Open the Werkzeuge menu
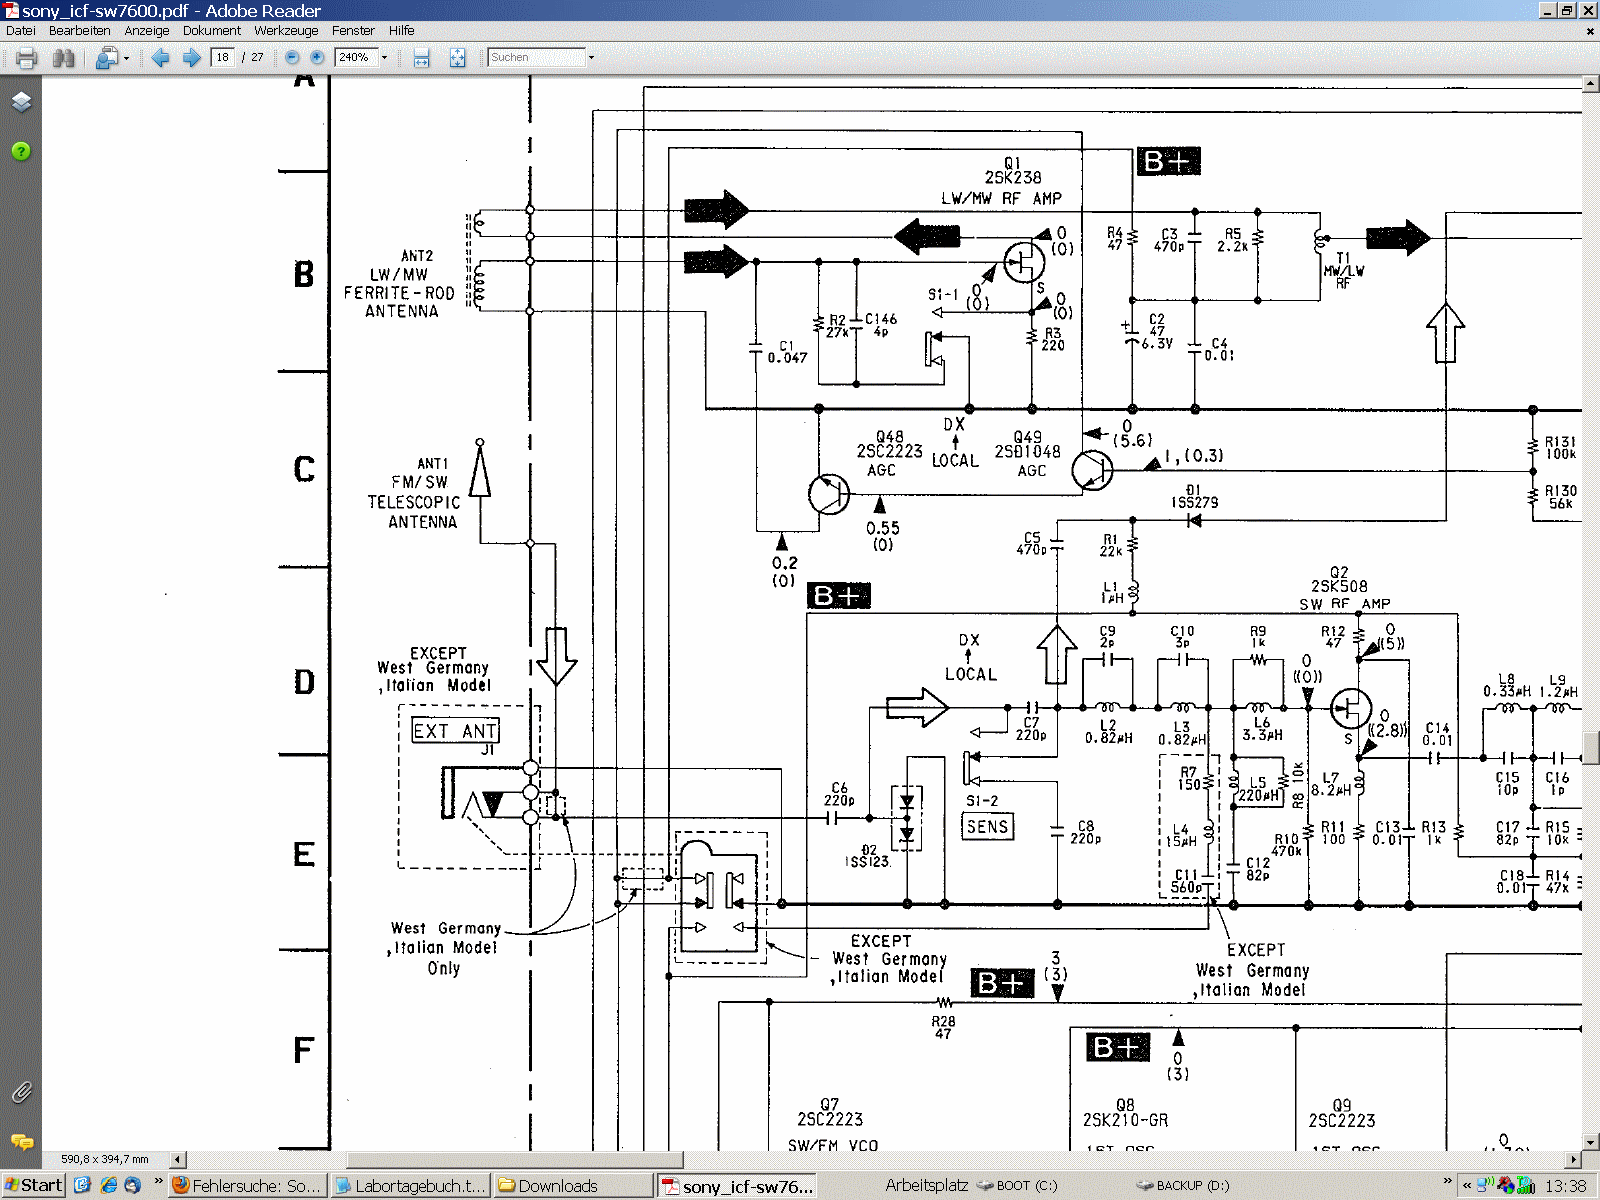Image resolution: width=1600 pixels, height=1200 pixels. point(286,31)
